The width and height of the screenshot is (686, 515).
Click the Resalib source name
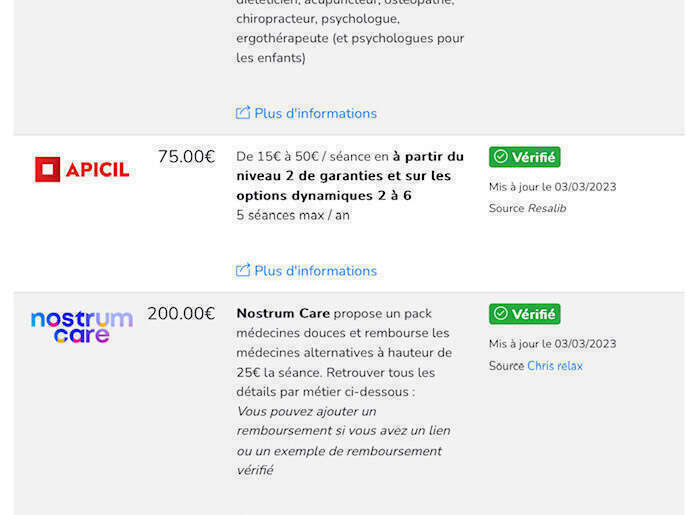pyautogui.click(x=546, y=208)
